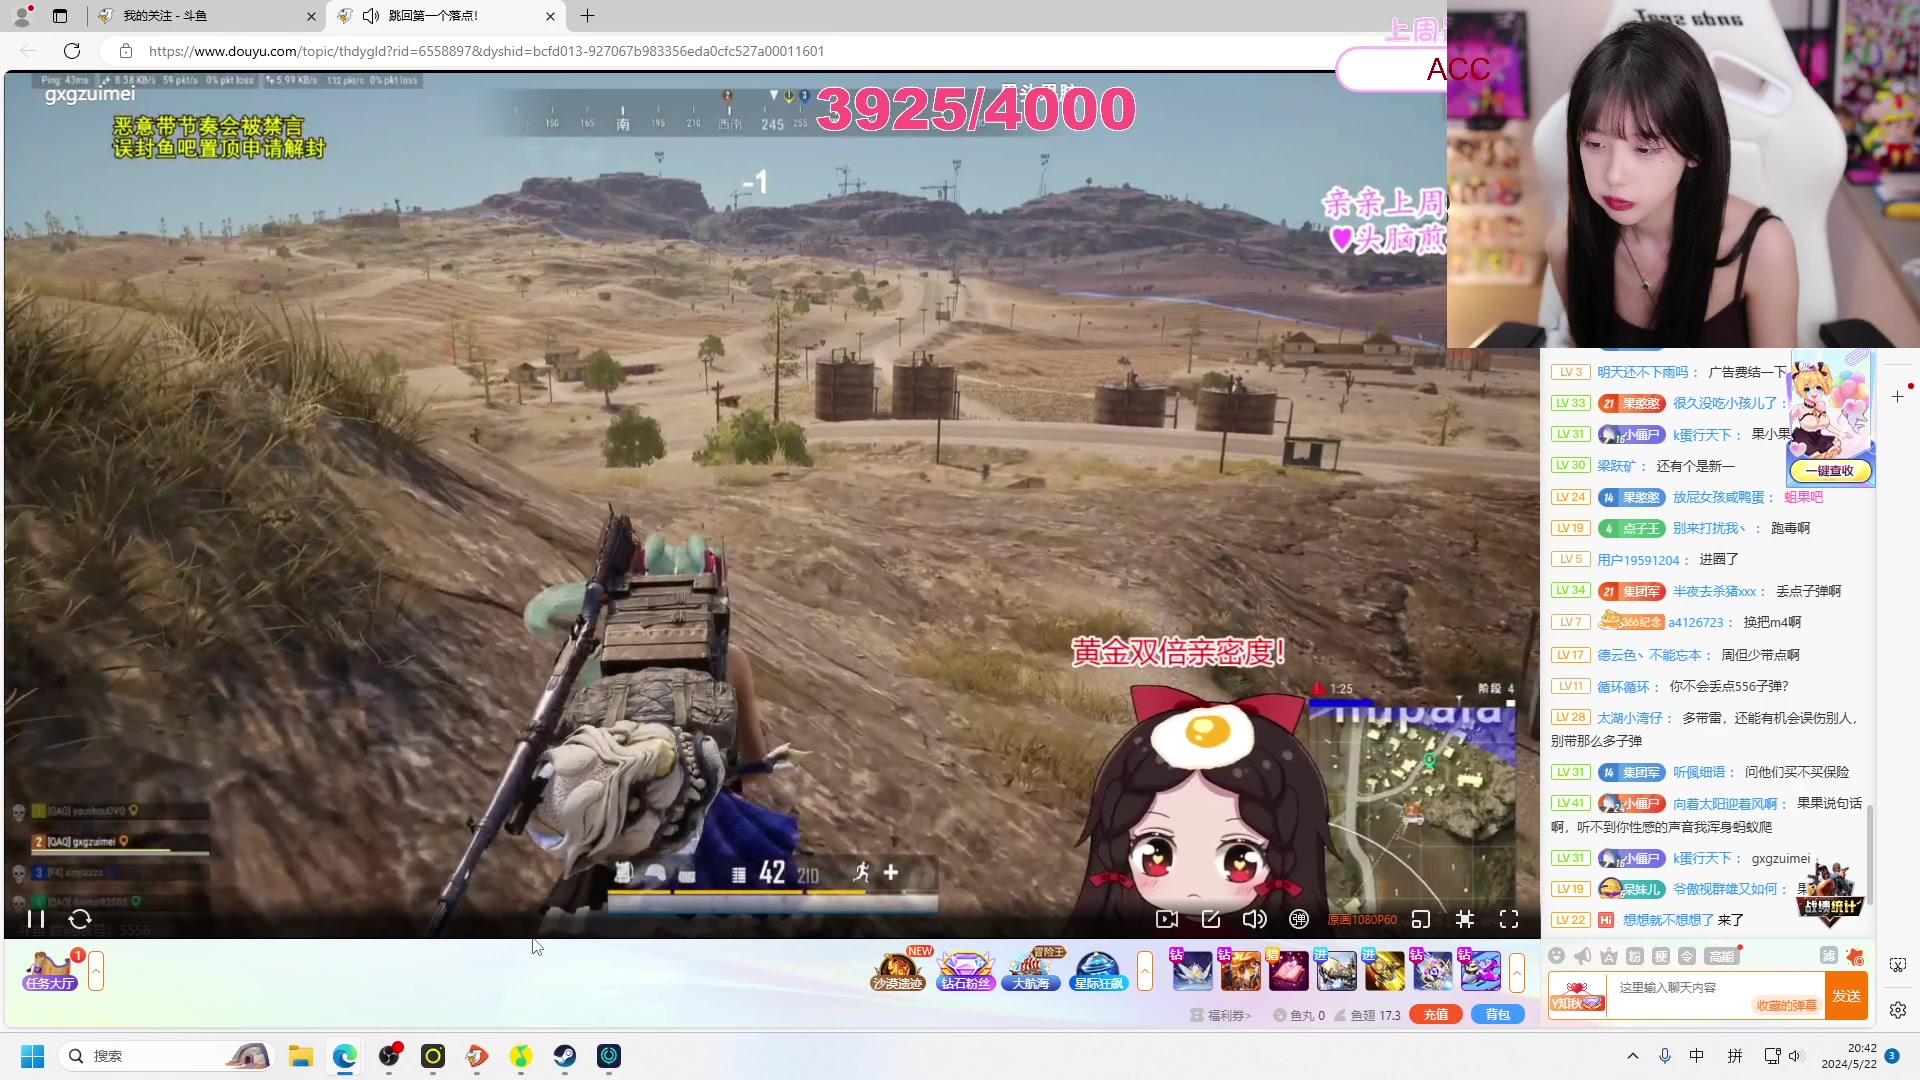
Task: Toggle the 令 command danmaku option
Action: click(x=1687, y=956)
